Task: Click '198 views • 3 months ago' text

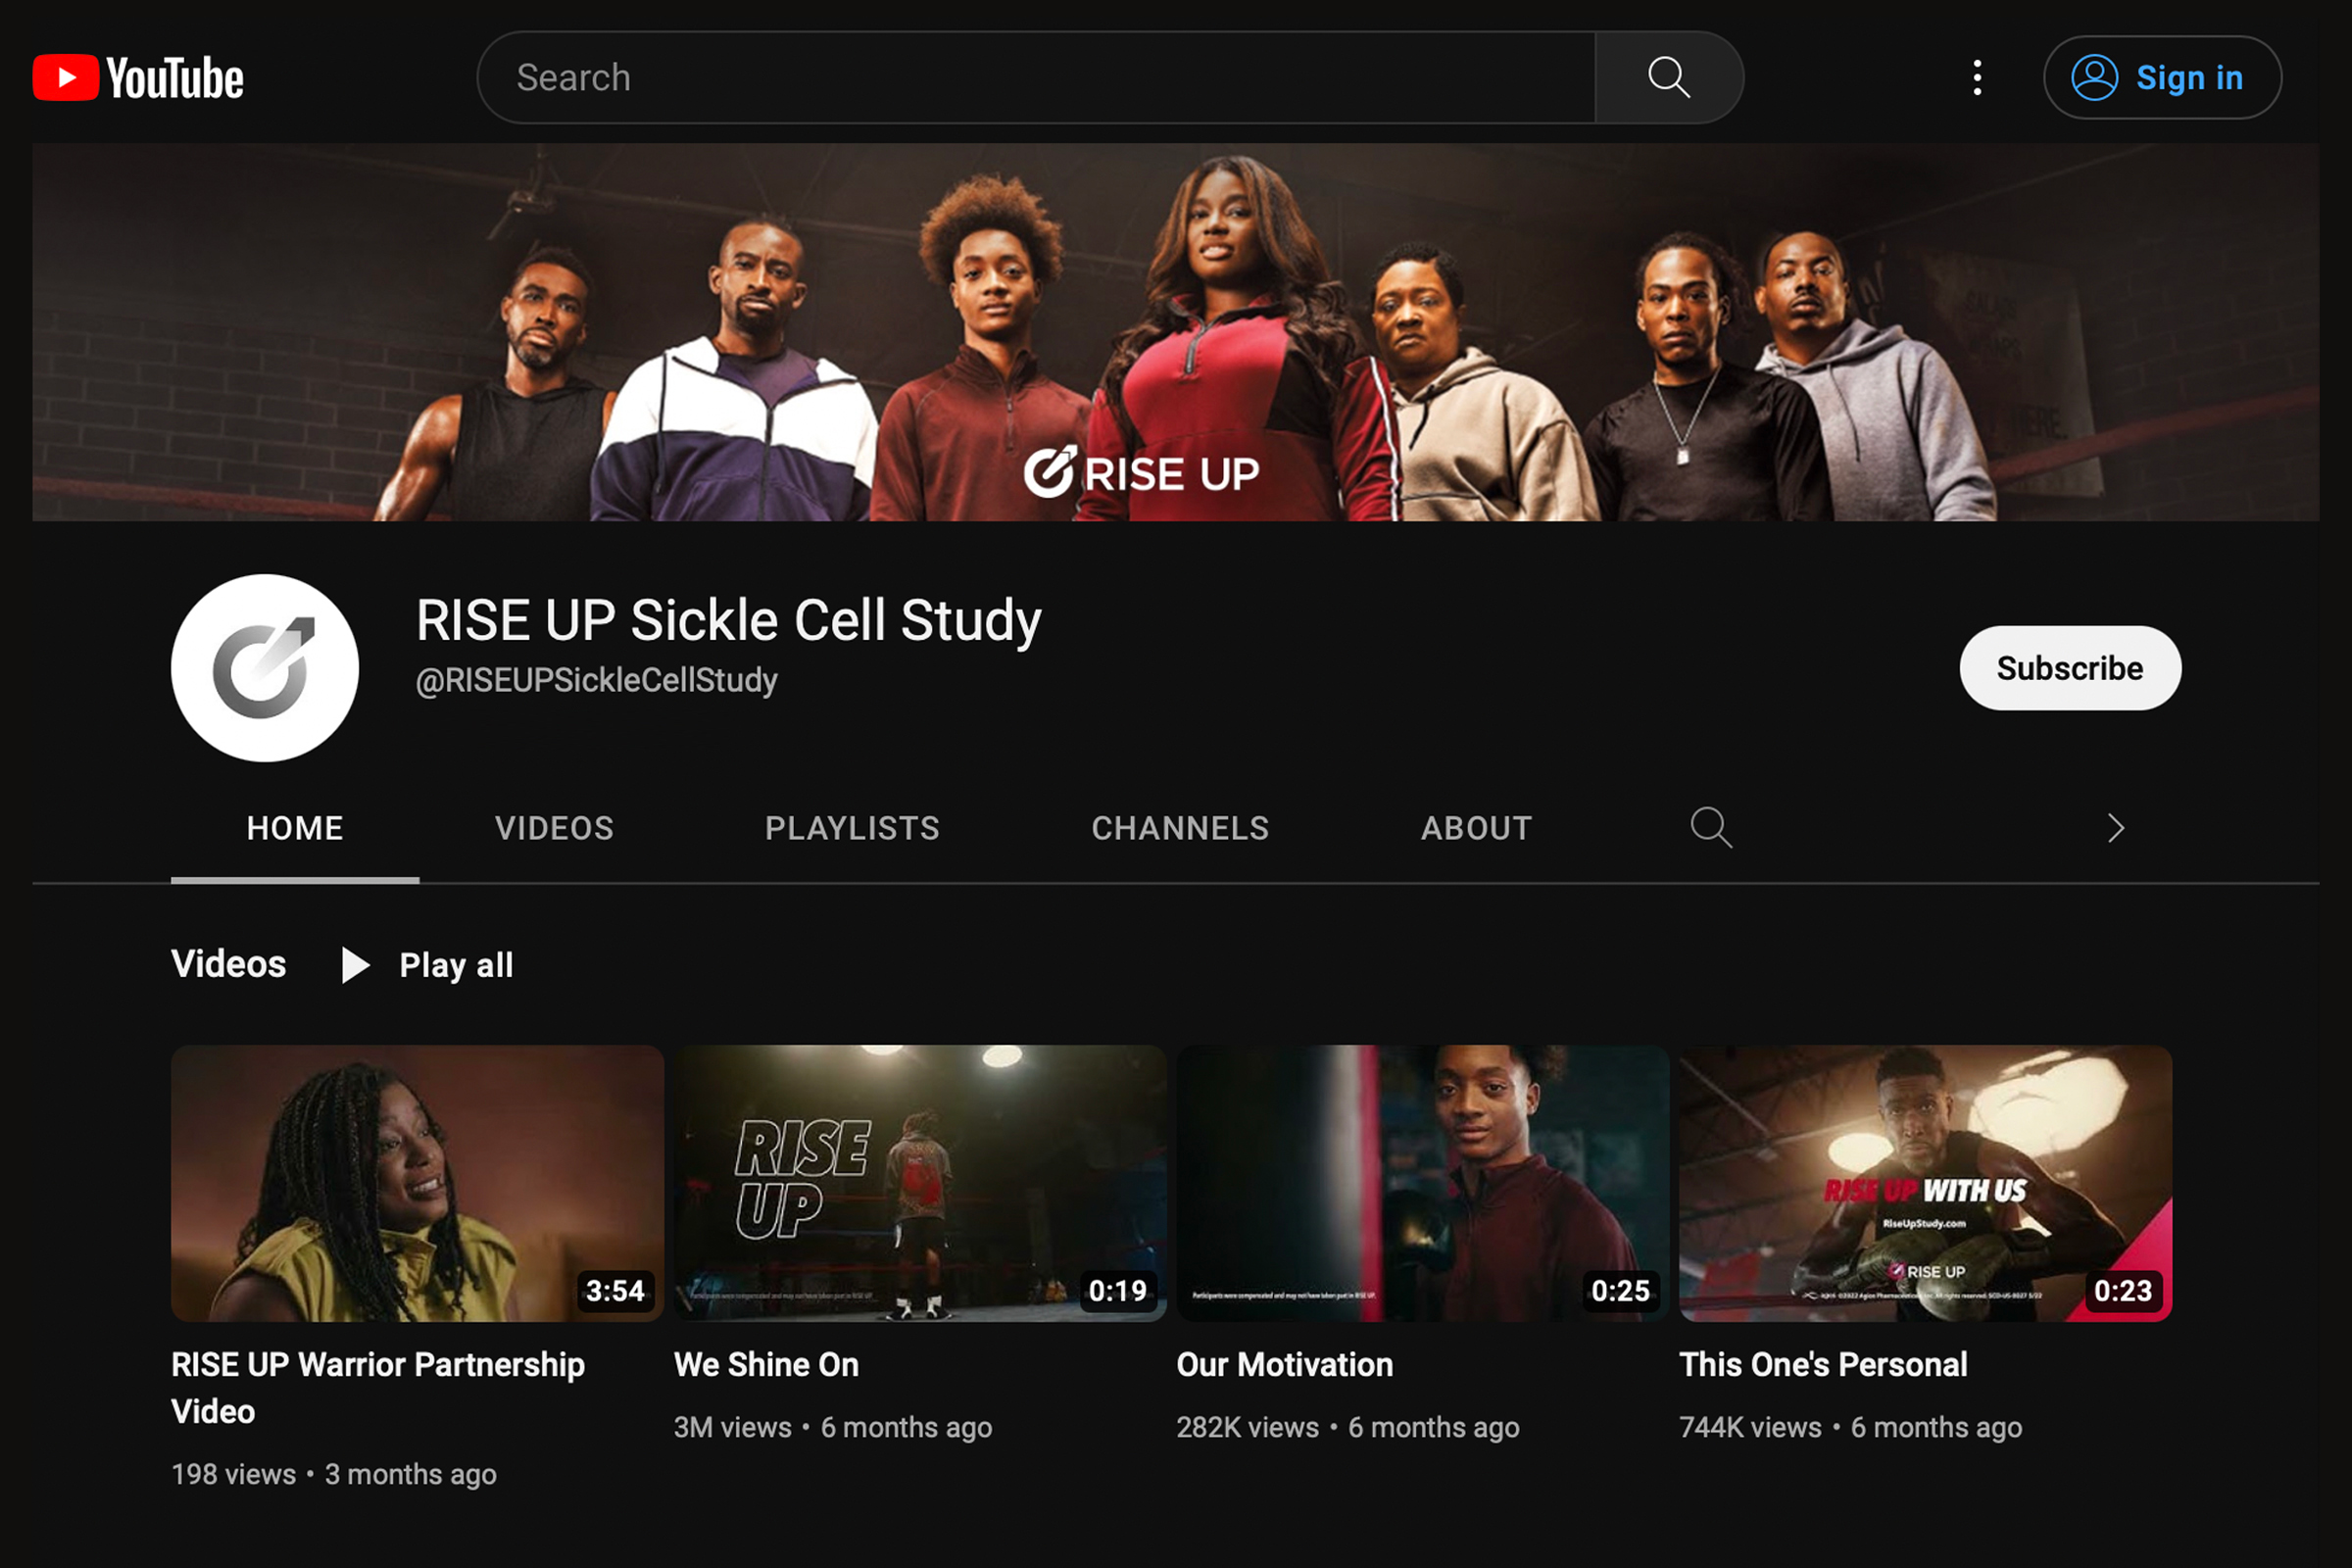Action: [x=334, y=1474]
